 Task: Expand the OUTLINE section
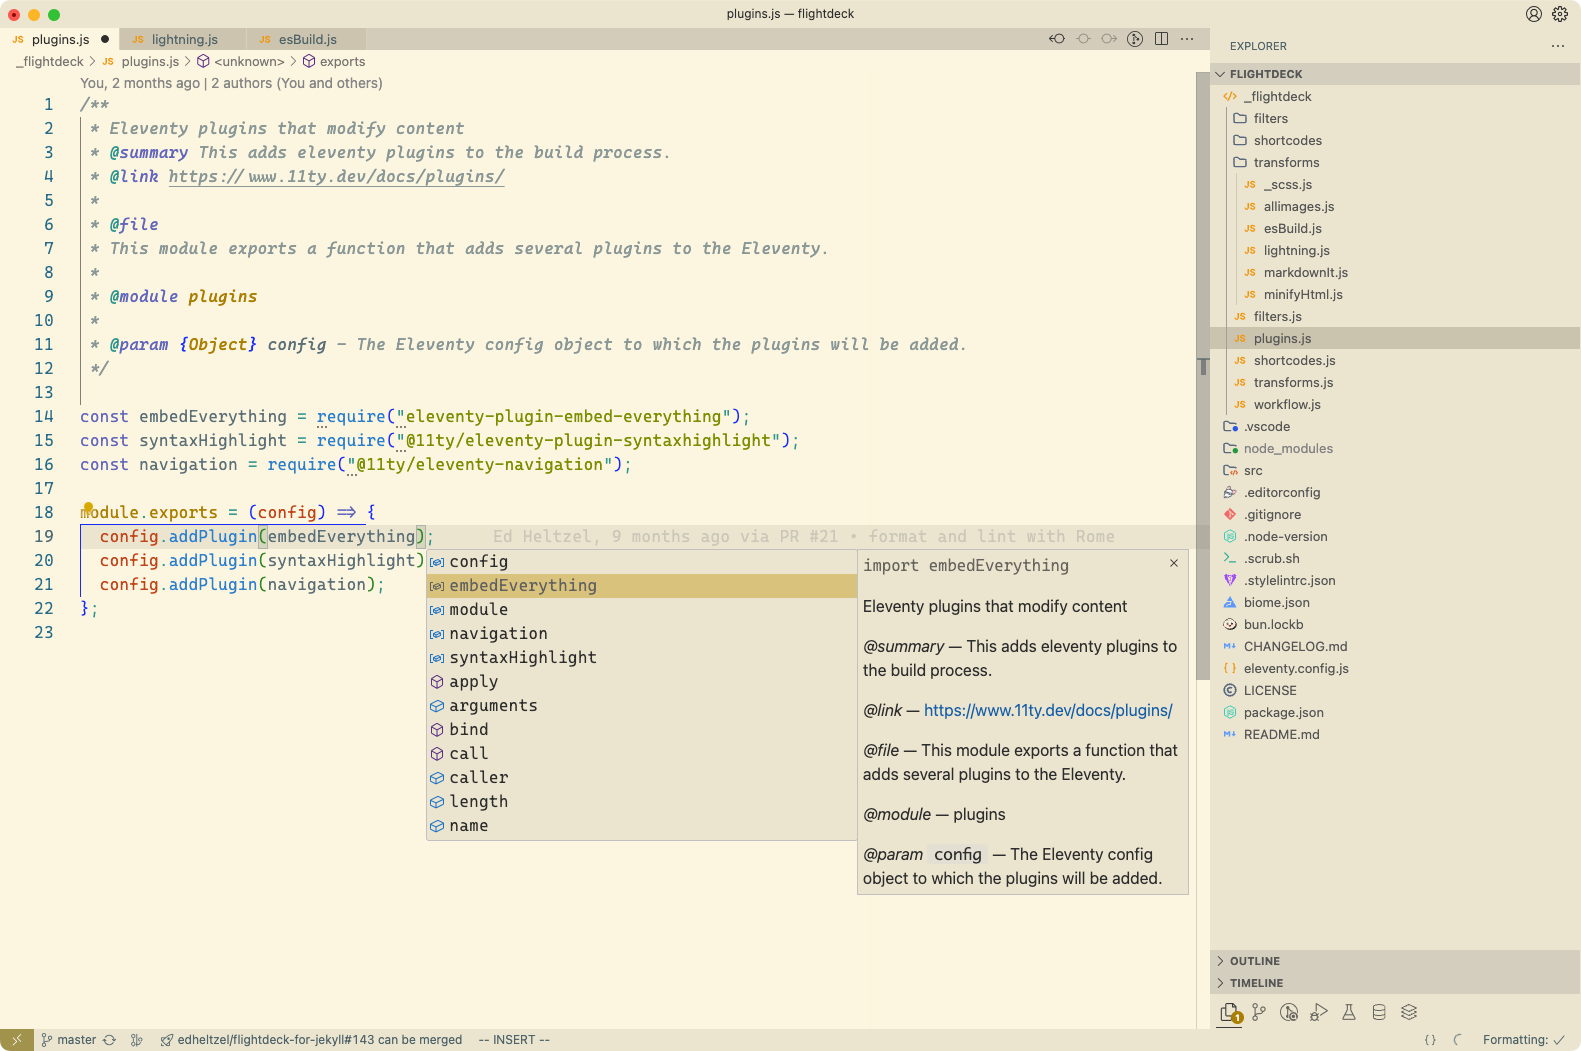(1254, 961)
